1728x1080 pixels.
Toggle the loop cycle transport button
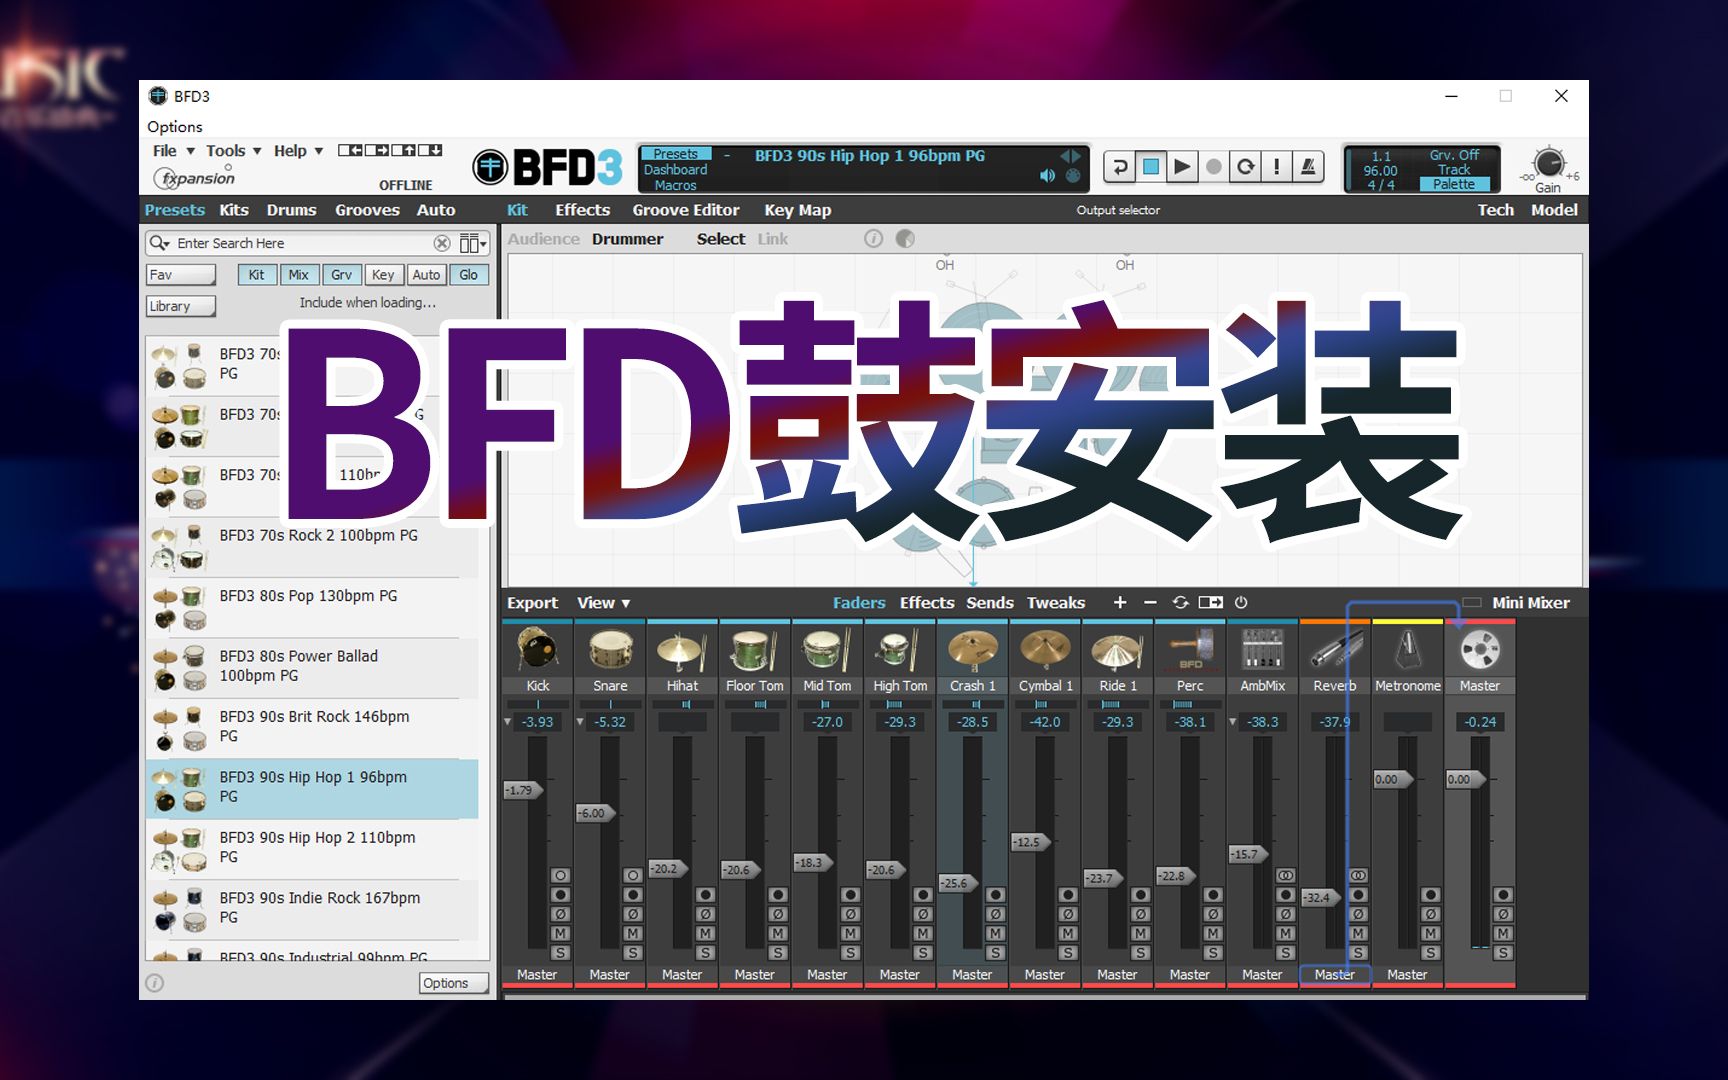pos(1245,167)
